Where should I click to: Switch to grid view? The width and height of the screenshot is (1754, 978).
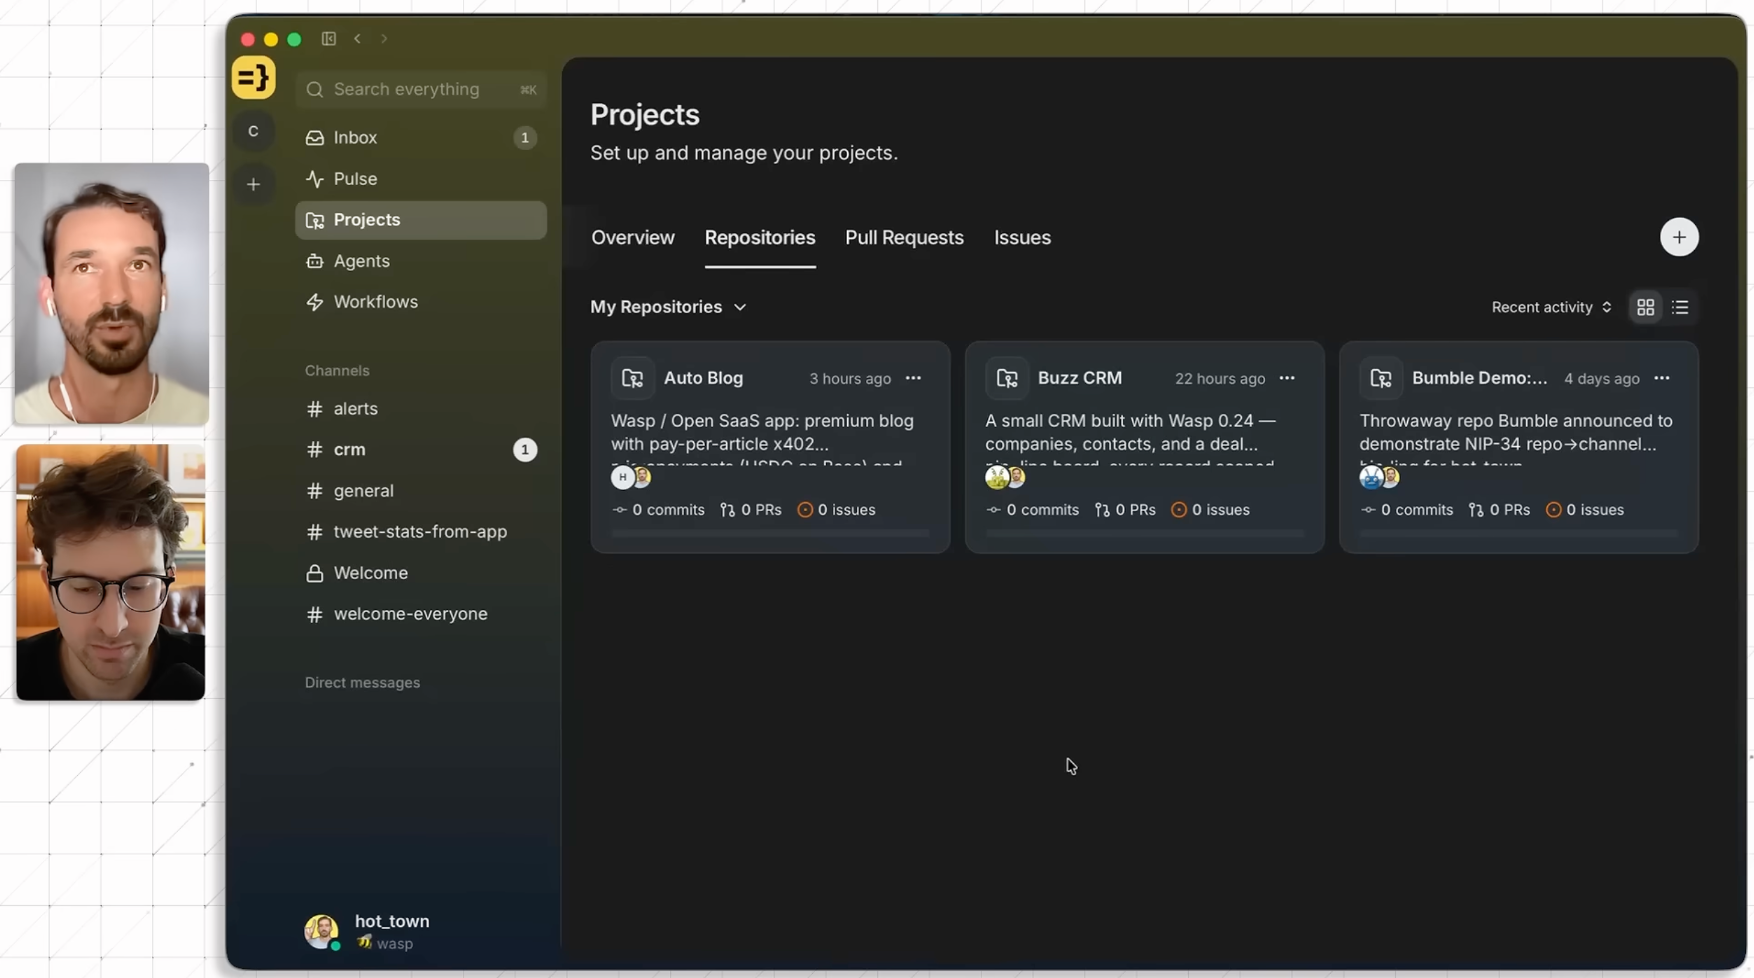click(1645, 307)
